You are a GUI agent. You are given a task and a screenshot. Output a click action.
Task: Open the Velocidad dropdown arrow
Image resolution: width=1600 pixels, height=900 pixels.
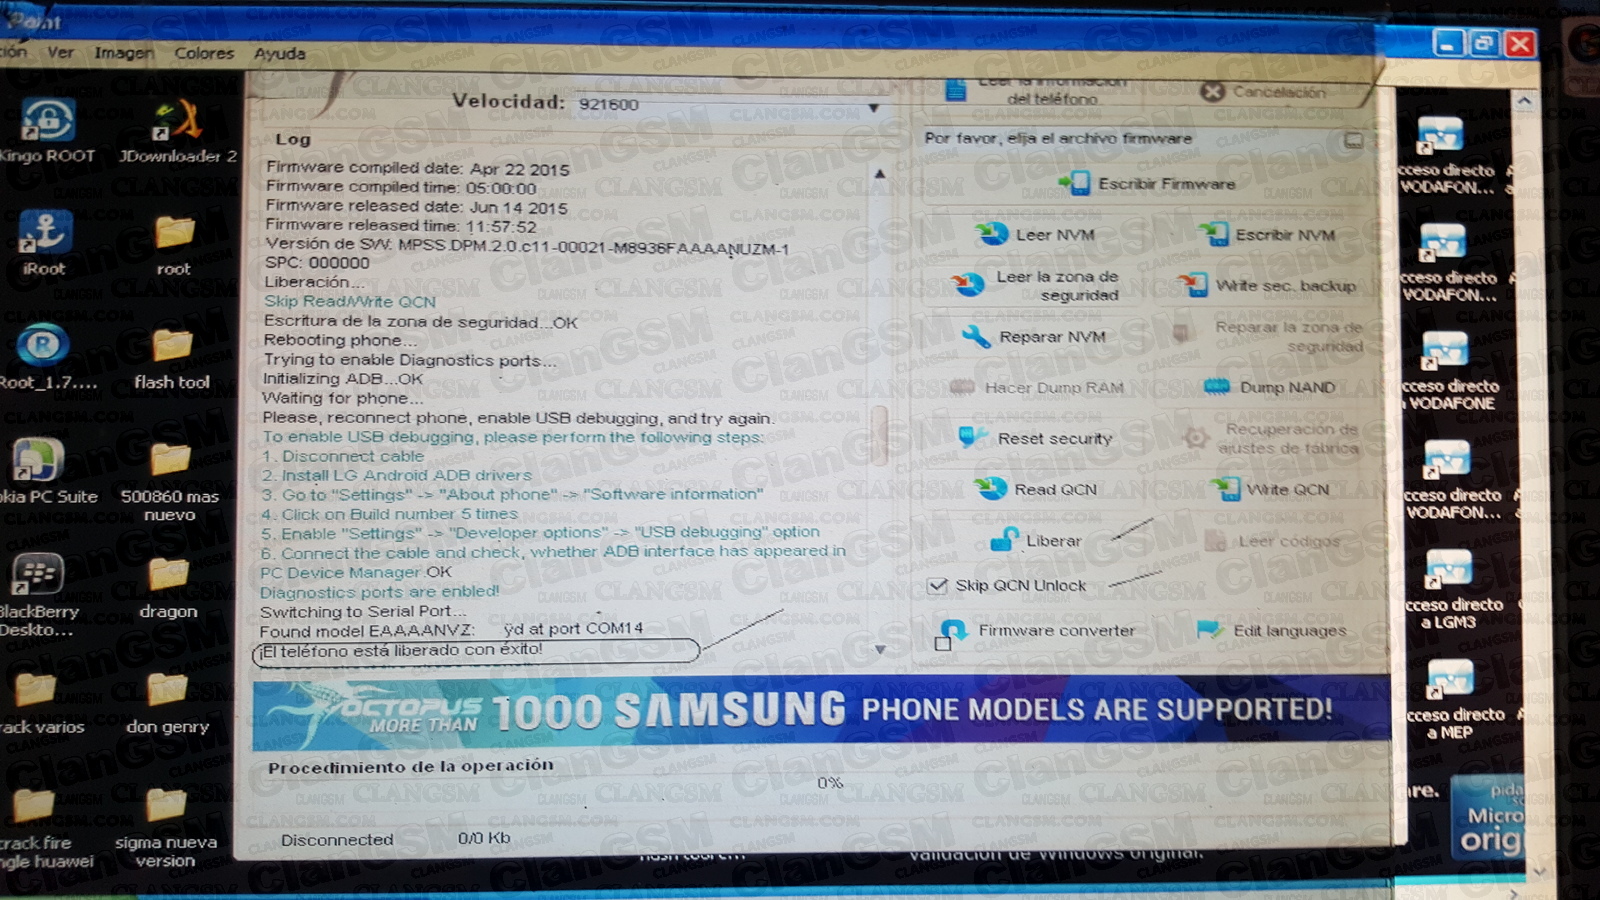click(873, 107)
